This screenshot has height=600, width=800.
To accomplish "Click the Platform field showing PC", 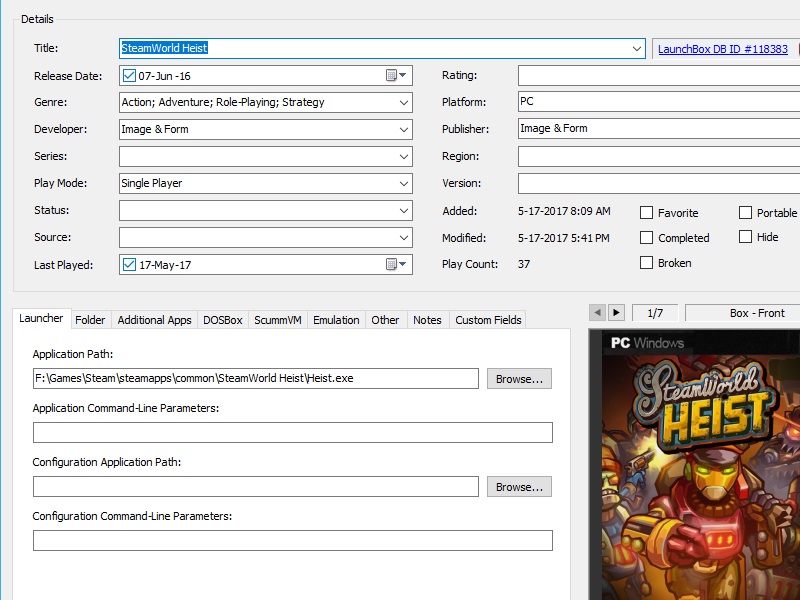I will click(659, 102).
